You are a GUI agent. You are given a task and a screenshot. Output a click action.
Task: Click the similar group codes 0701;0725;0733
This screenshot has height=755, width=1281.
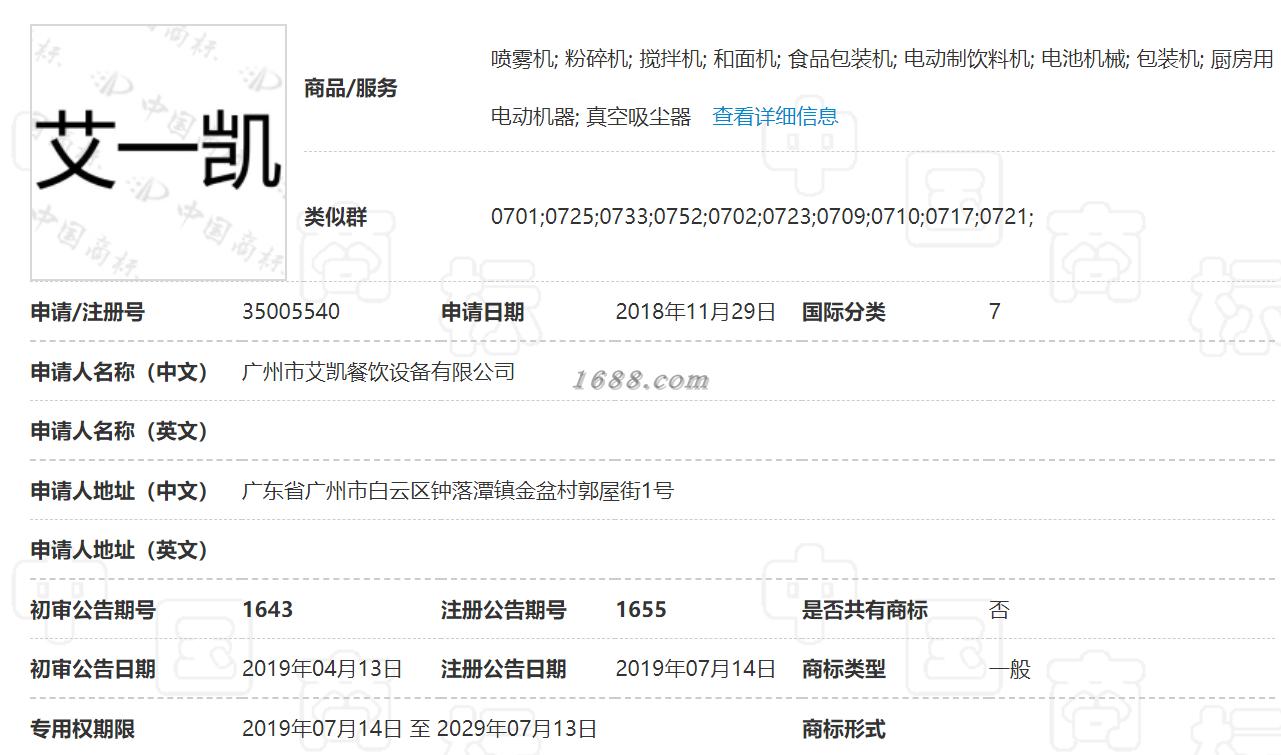coord(762,216)
